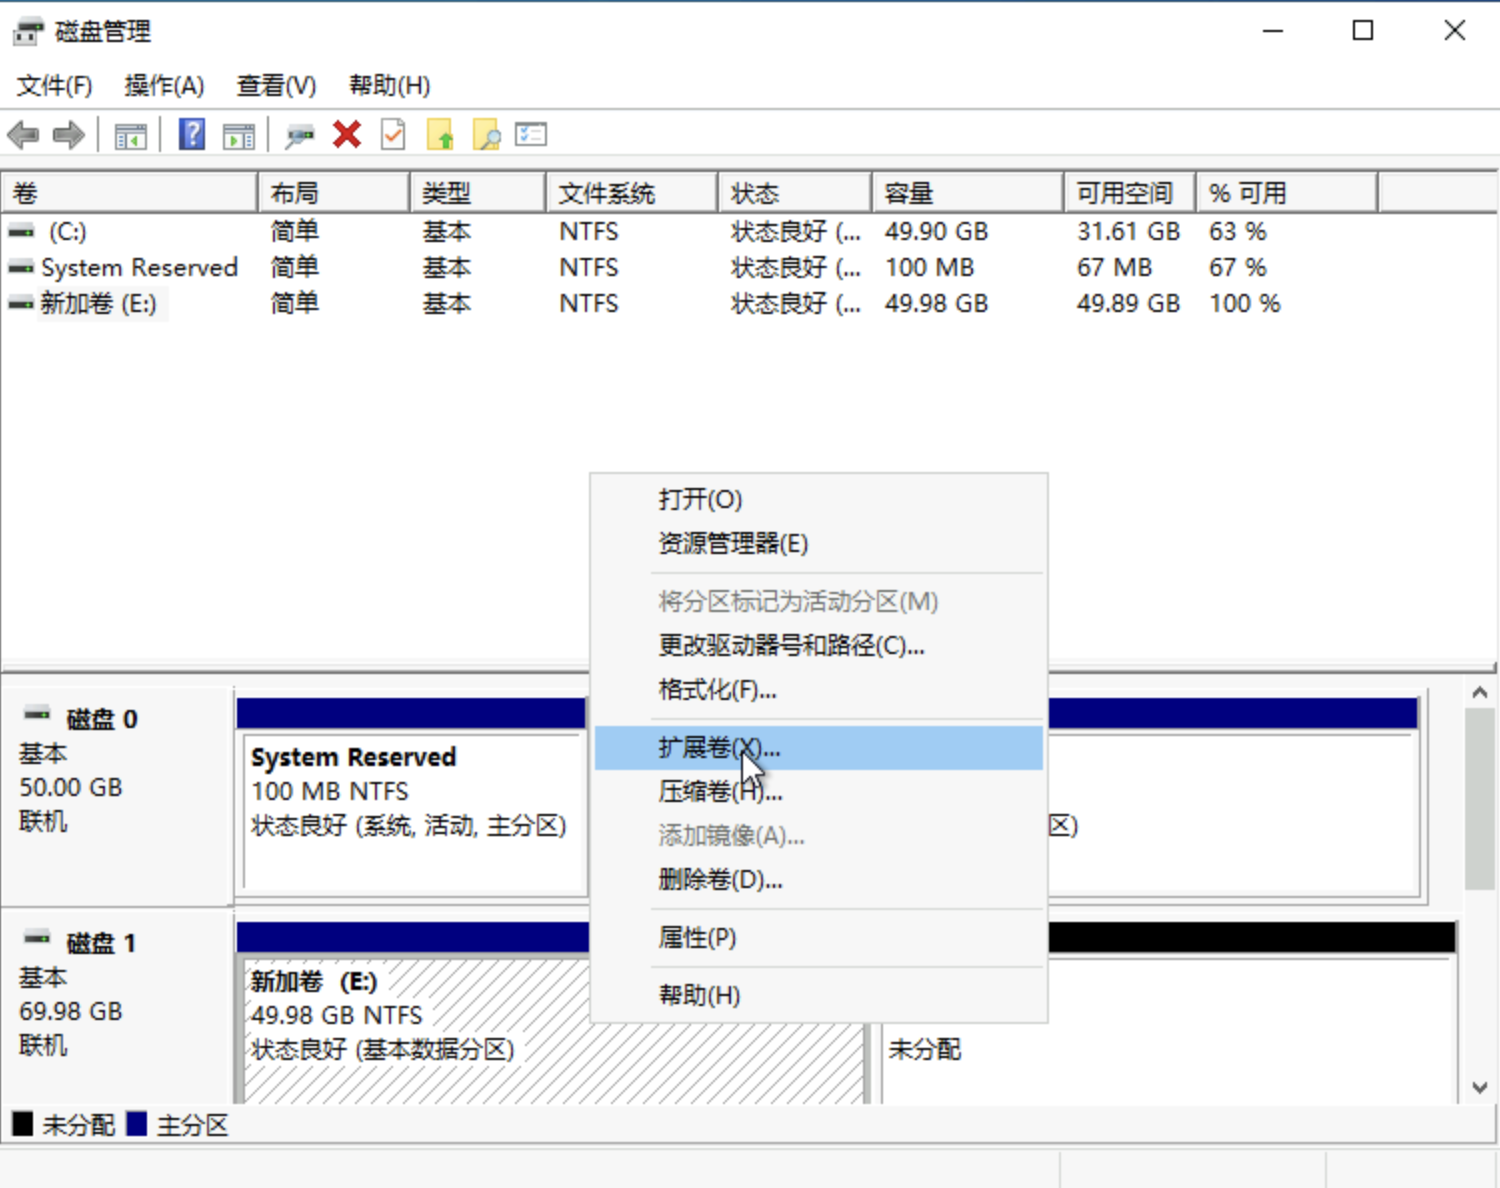Sort by the 状态 column header

click(795, 193)
